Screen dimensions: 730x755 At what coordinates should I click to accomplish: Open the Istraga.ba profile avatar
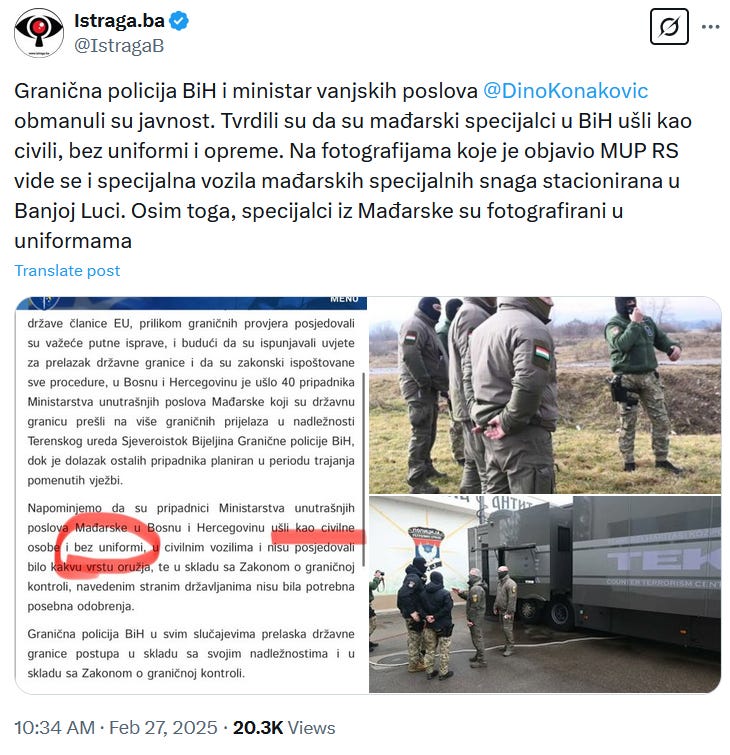point(39,32)
